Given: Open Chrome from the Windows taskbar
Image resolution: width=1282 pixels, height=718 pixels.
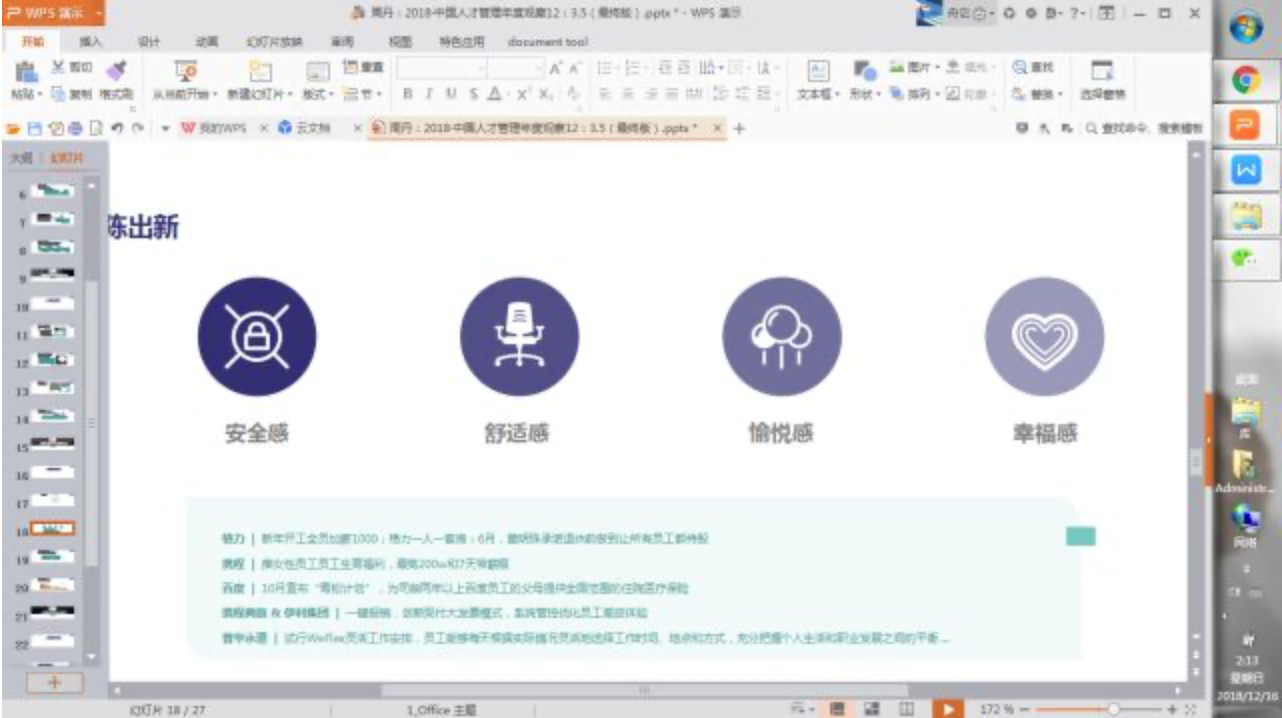Looking at the screenshot, I should pyautogui.click(x=1245, y=79).
